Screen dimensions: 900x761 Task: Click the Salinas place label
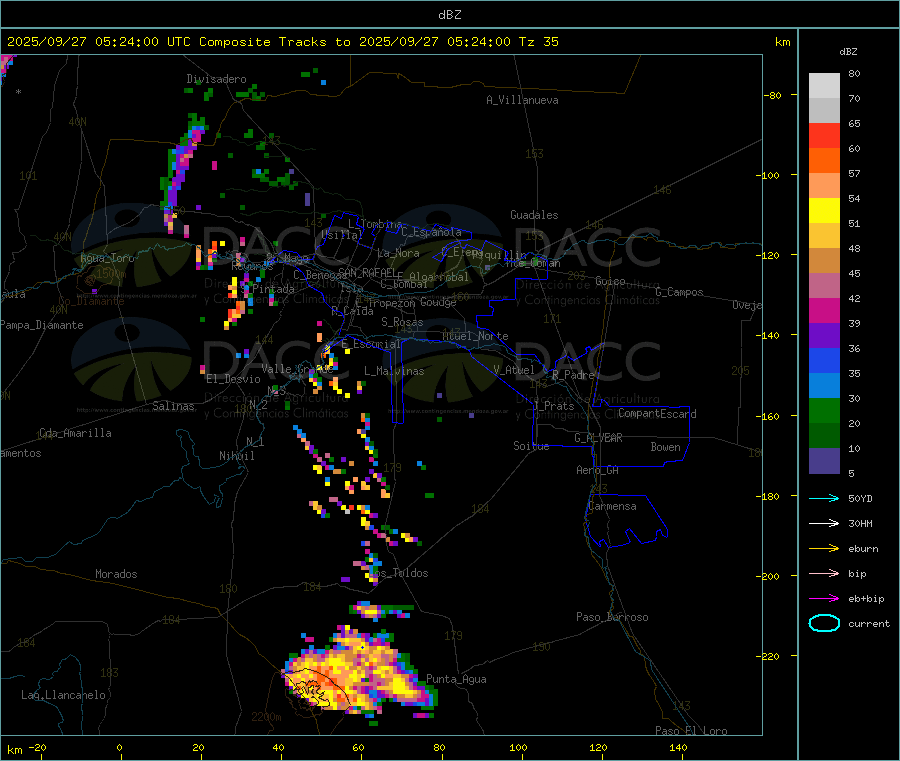tap(173, 406)
